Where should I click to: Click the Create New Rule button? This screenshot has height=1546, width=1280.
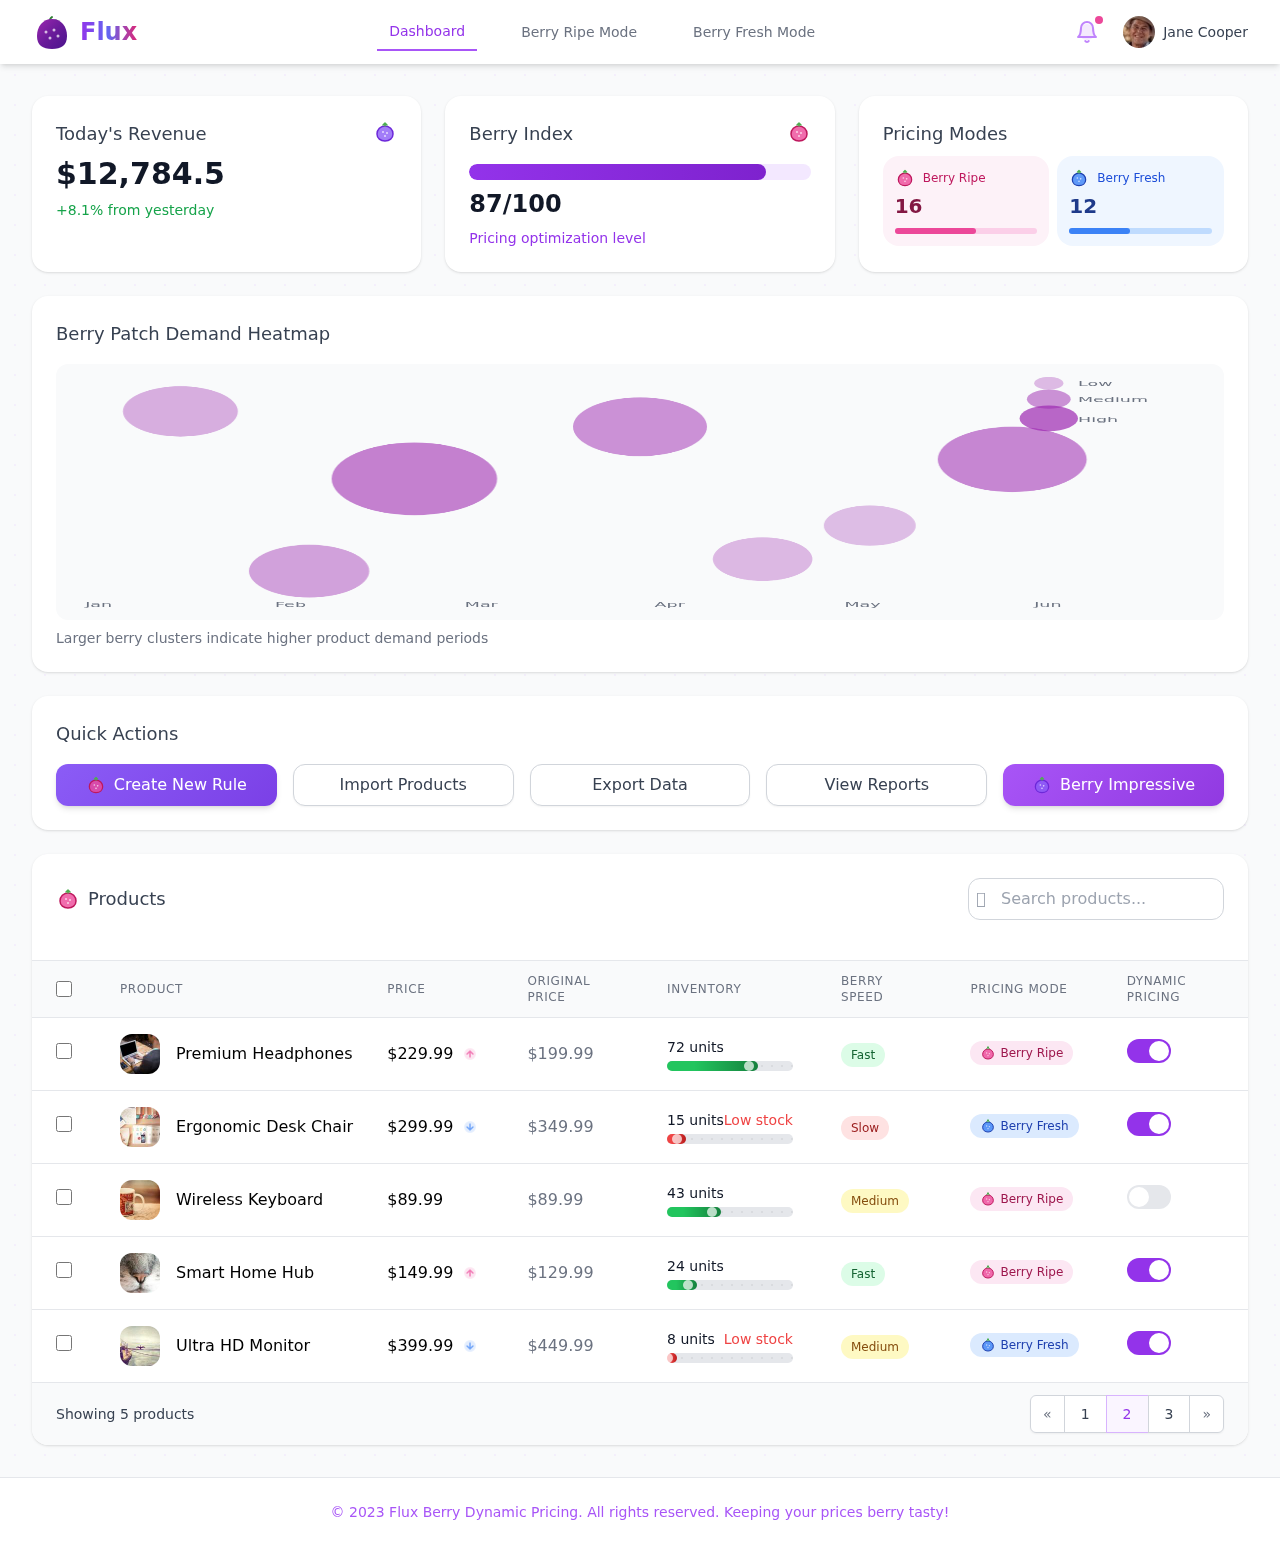click(166, 785)
